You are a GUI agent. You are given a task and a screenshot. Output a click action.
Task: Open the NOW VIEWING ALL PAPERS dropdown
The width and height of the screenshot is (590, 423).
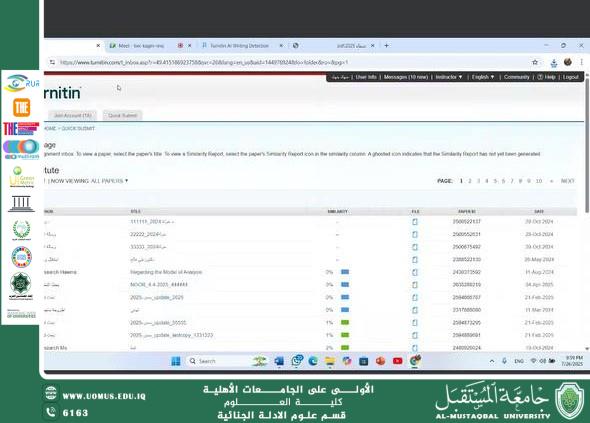(x=90, y=181)
